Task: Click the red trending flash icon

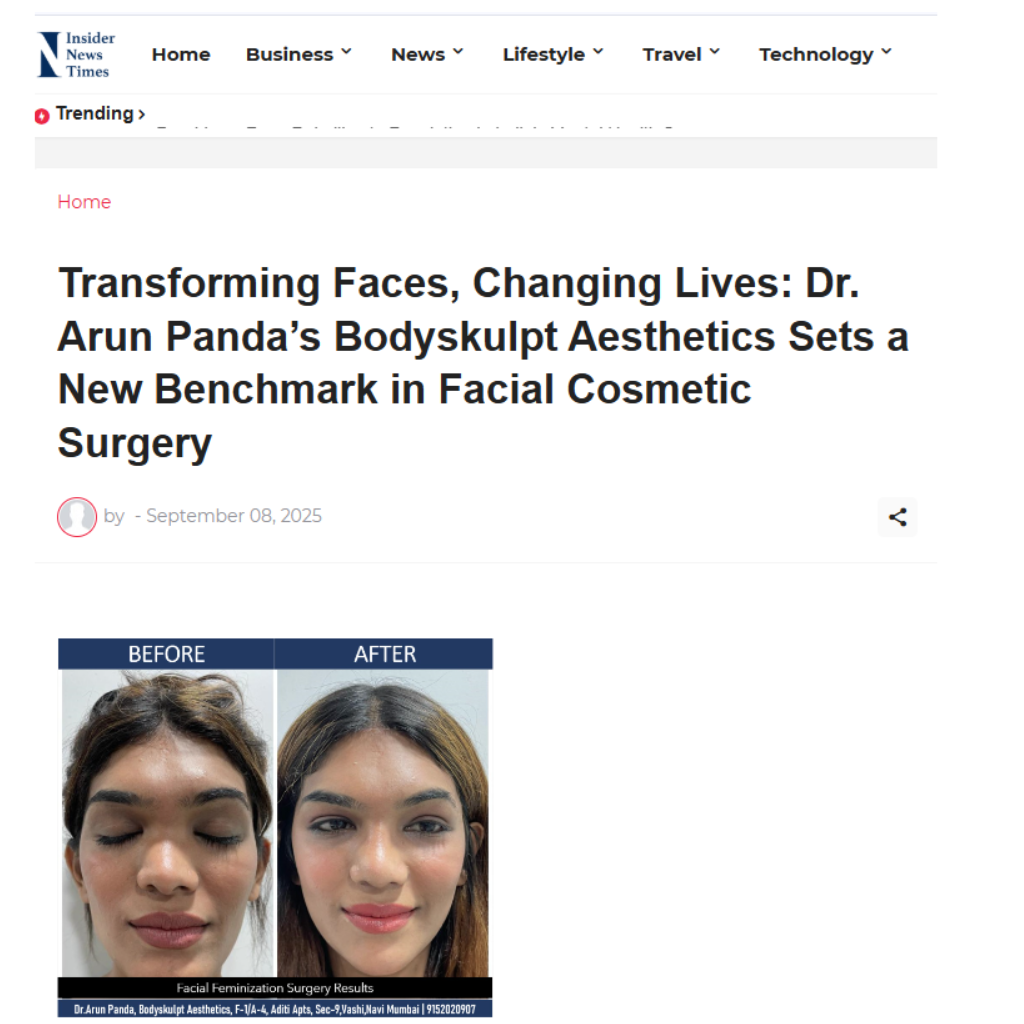Action: 42,116
